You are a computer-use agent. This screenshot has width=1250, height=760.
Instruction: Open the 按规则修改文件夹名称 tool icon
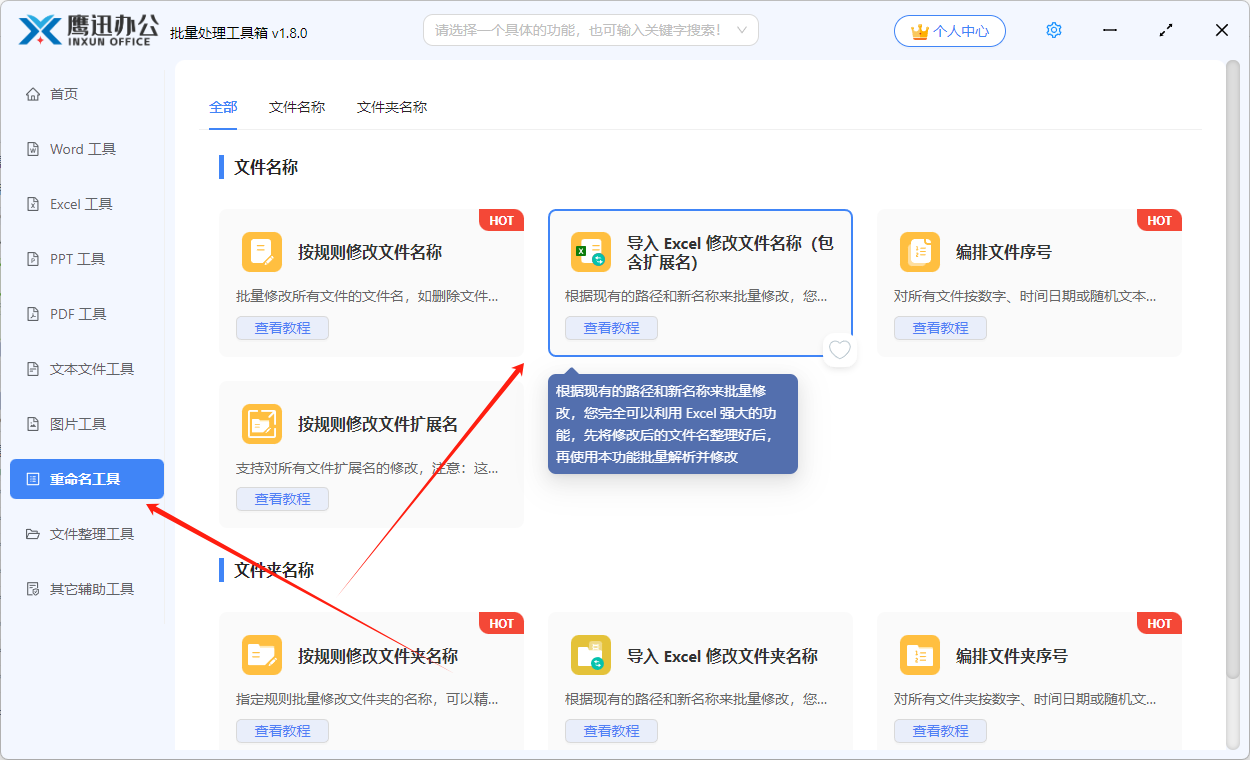262,655
